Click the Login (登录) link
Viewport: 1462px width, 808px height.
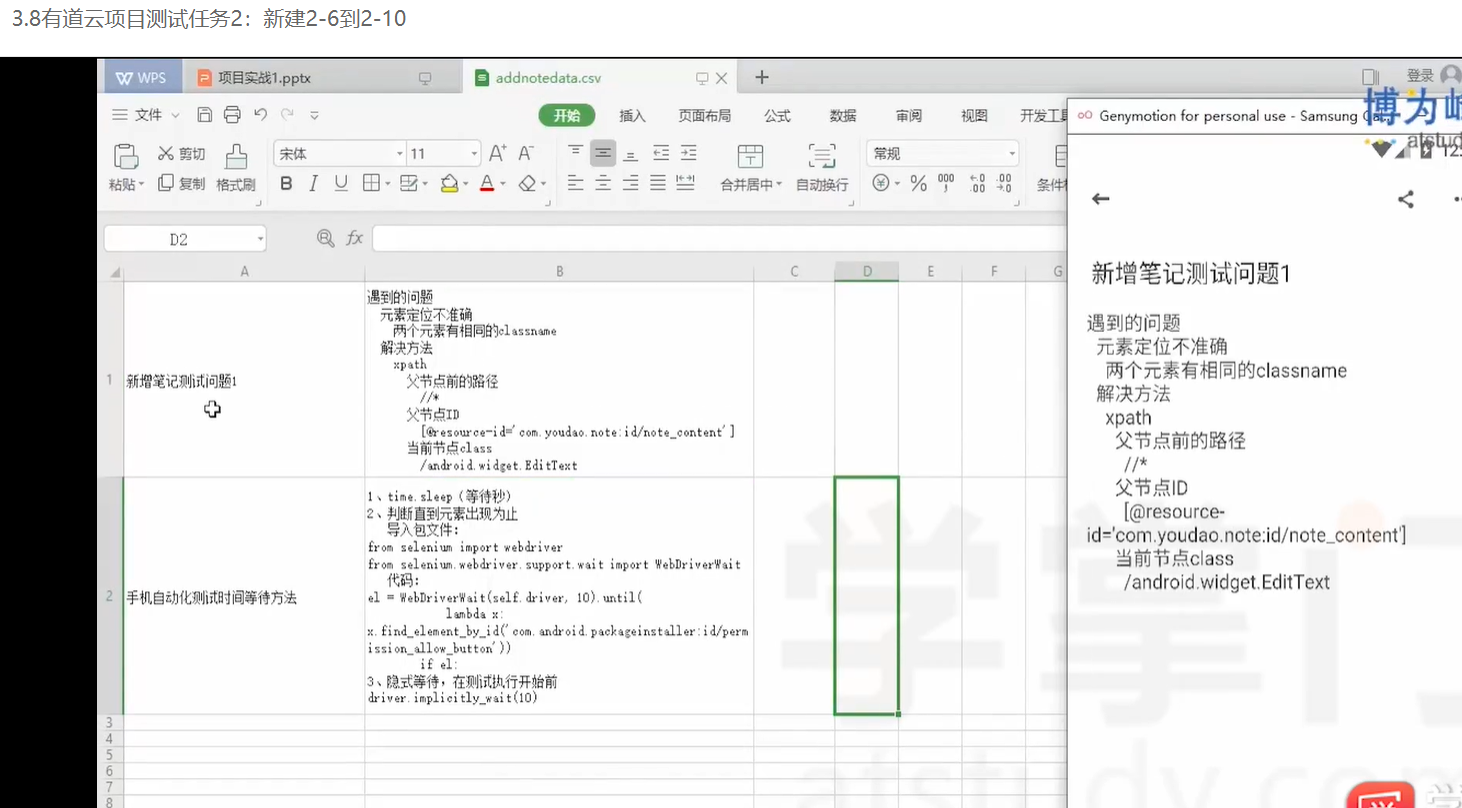pyautogui.click(x=1420, y=76)
